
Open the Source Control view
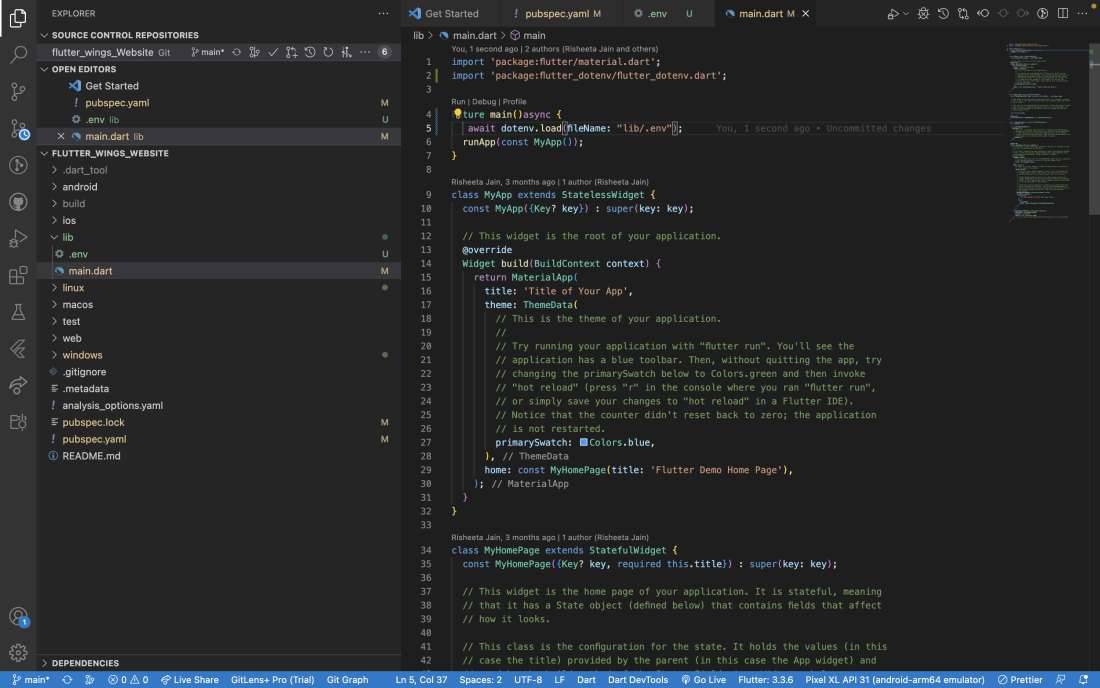(18, 92)
